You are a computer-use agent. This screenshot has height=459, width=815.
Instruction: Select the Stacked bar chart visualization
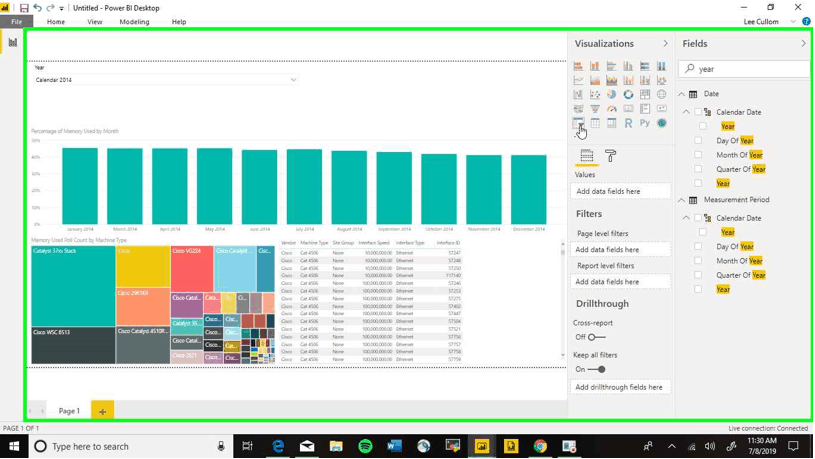(578, 66)
